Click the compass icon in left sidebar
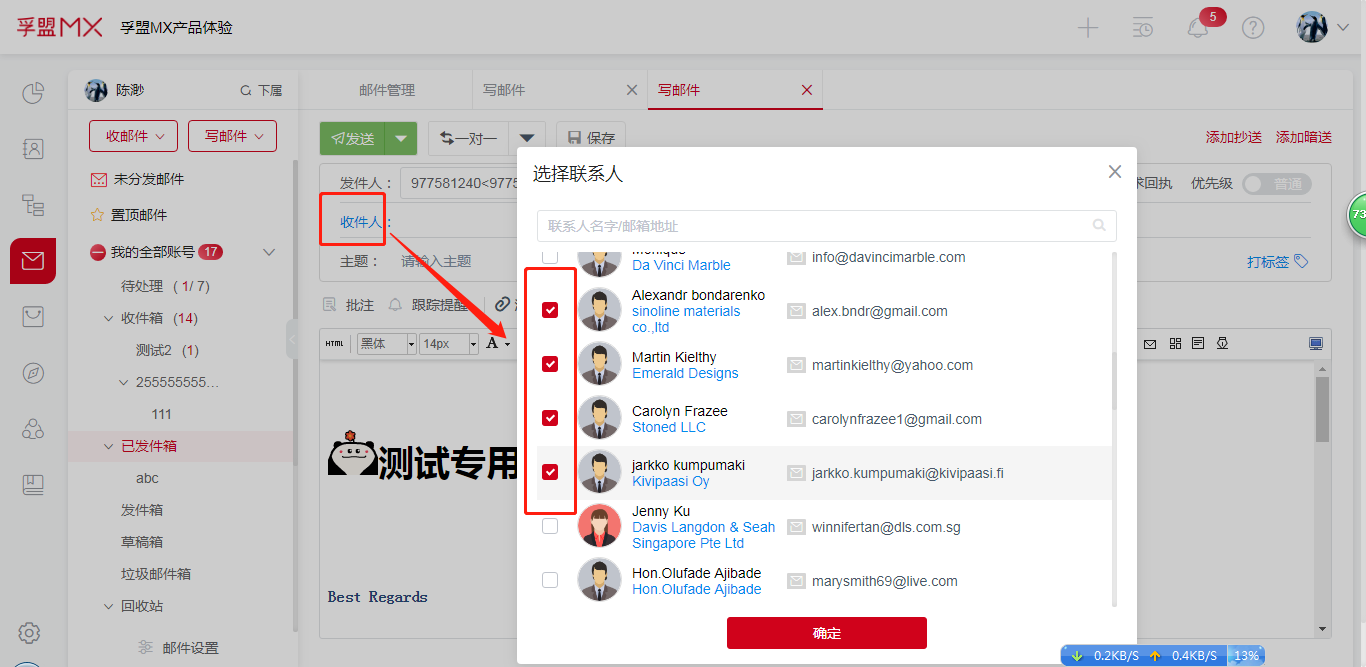The image size is (1366, 667). click(33, 373)
